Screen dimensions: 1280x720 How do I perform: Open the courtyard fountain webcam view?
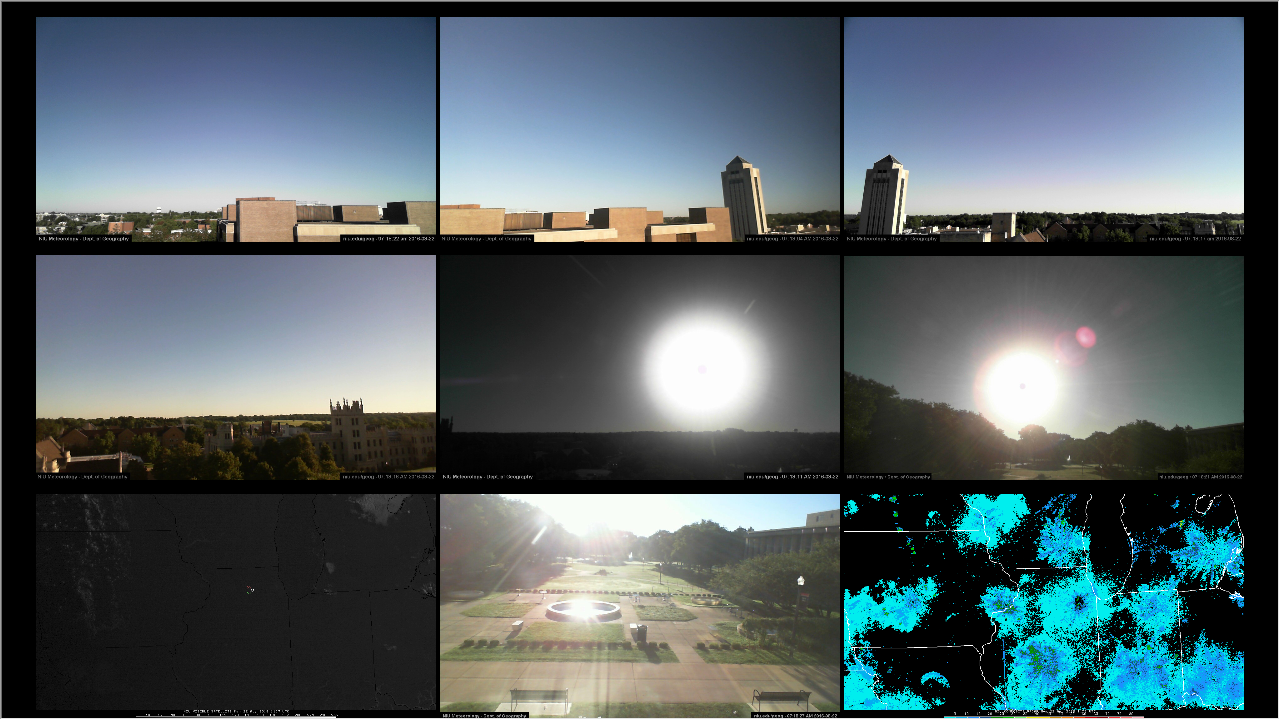tap(640, 605)
